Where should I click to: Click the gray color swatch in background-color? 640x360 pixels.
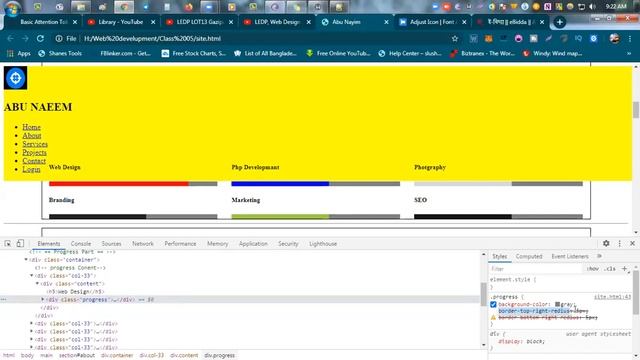(558, 304)
